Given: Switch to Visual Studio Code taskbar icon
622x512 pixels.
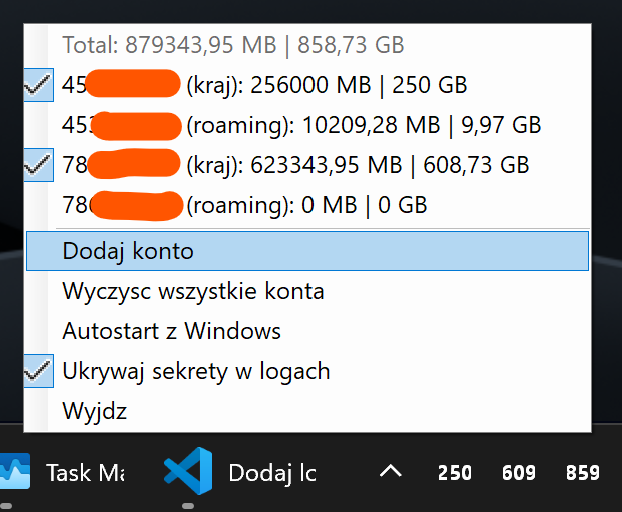Looking at the screenshot, I should point(188,471).
